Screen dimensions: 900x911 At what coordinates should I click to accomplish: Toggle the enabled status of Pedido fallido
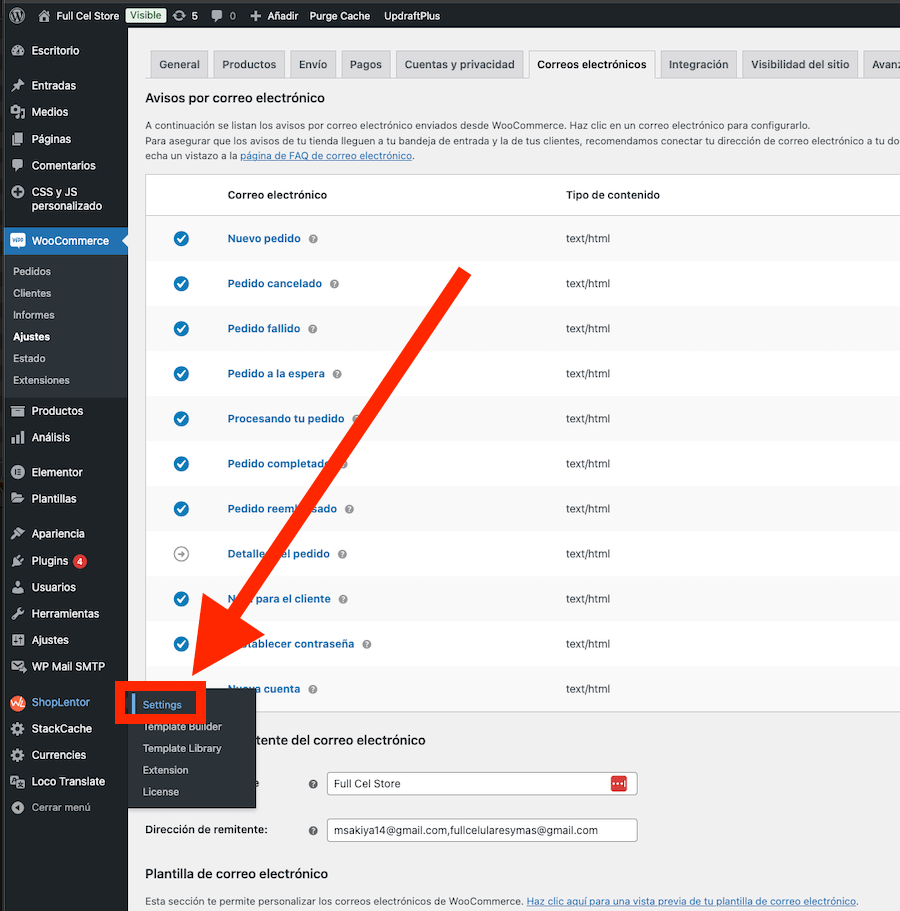coord(181,329)
